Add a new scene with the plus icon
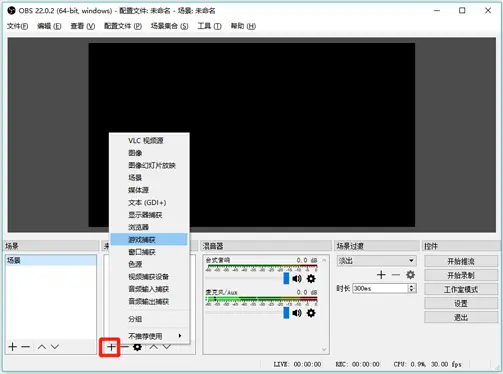503x374 pixels. pyautogui.click(x=12, y=347)
